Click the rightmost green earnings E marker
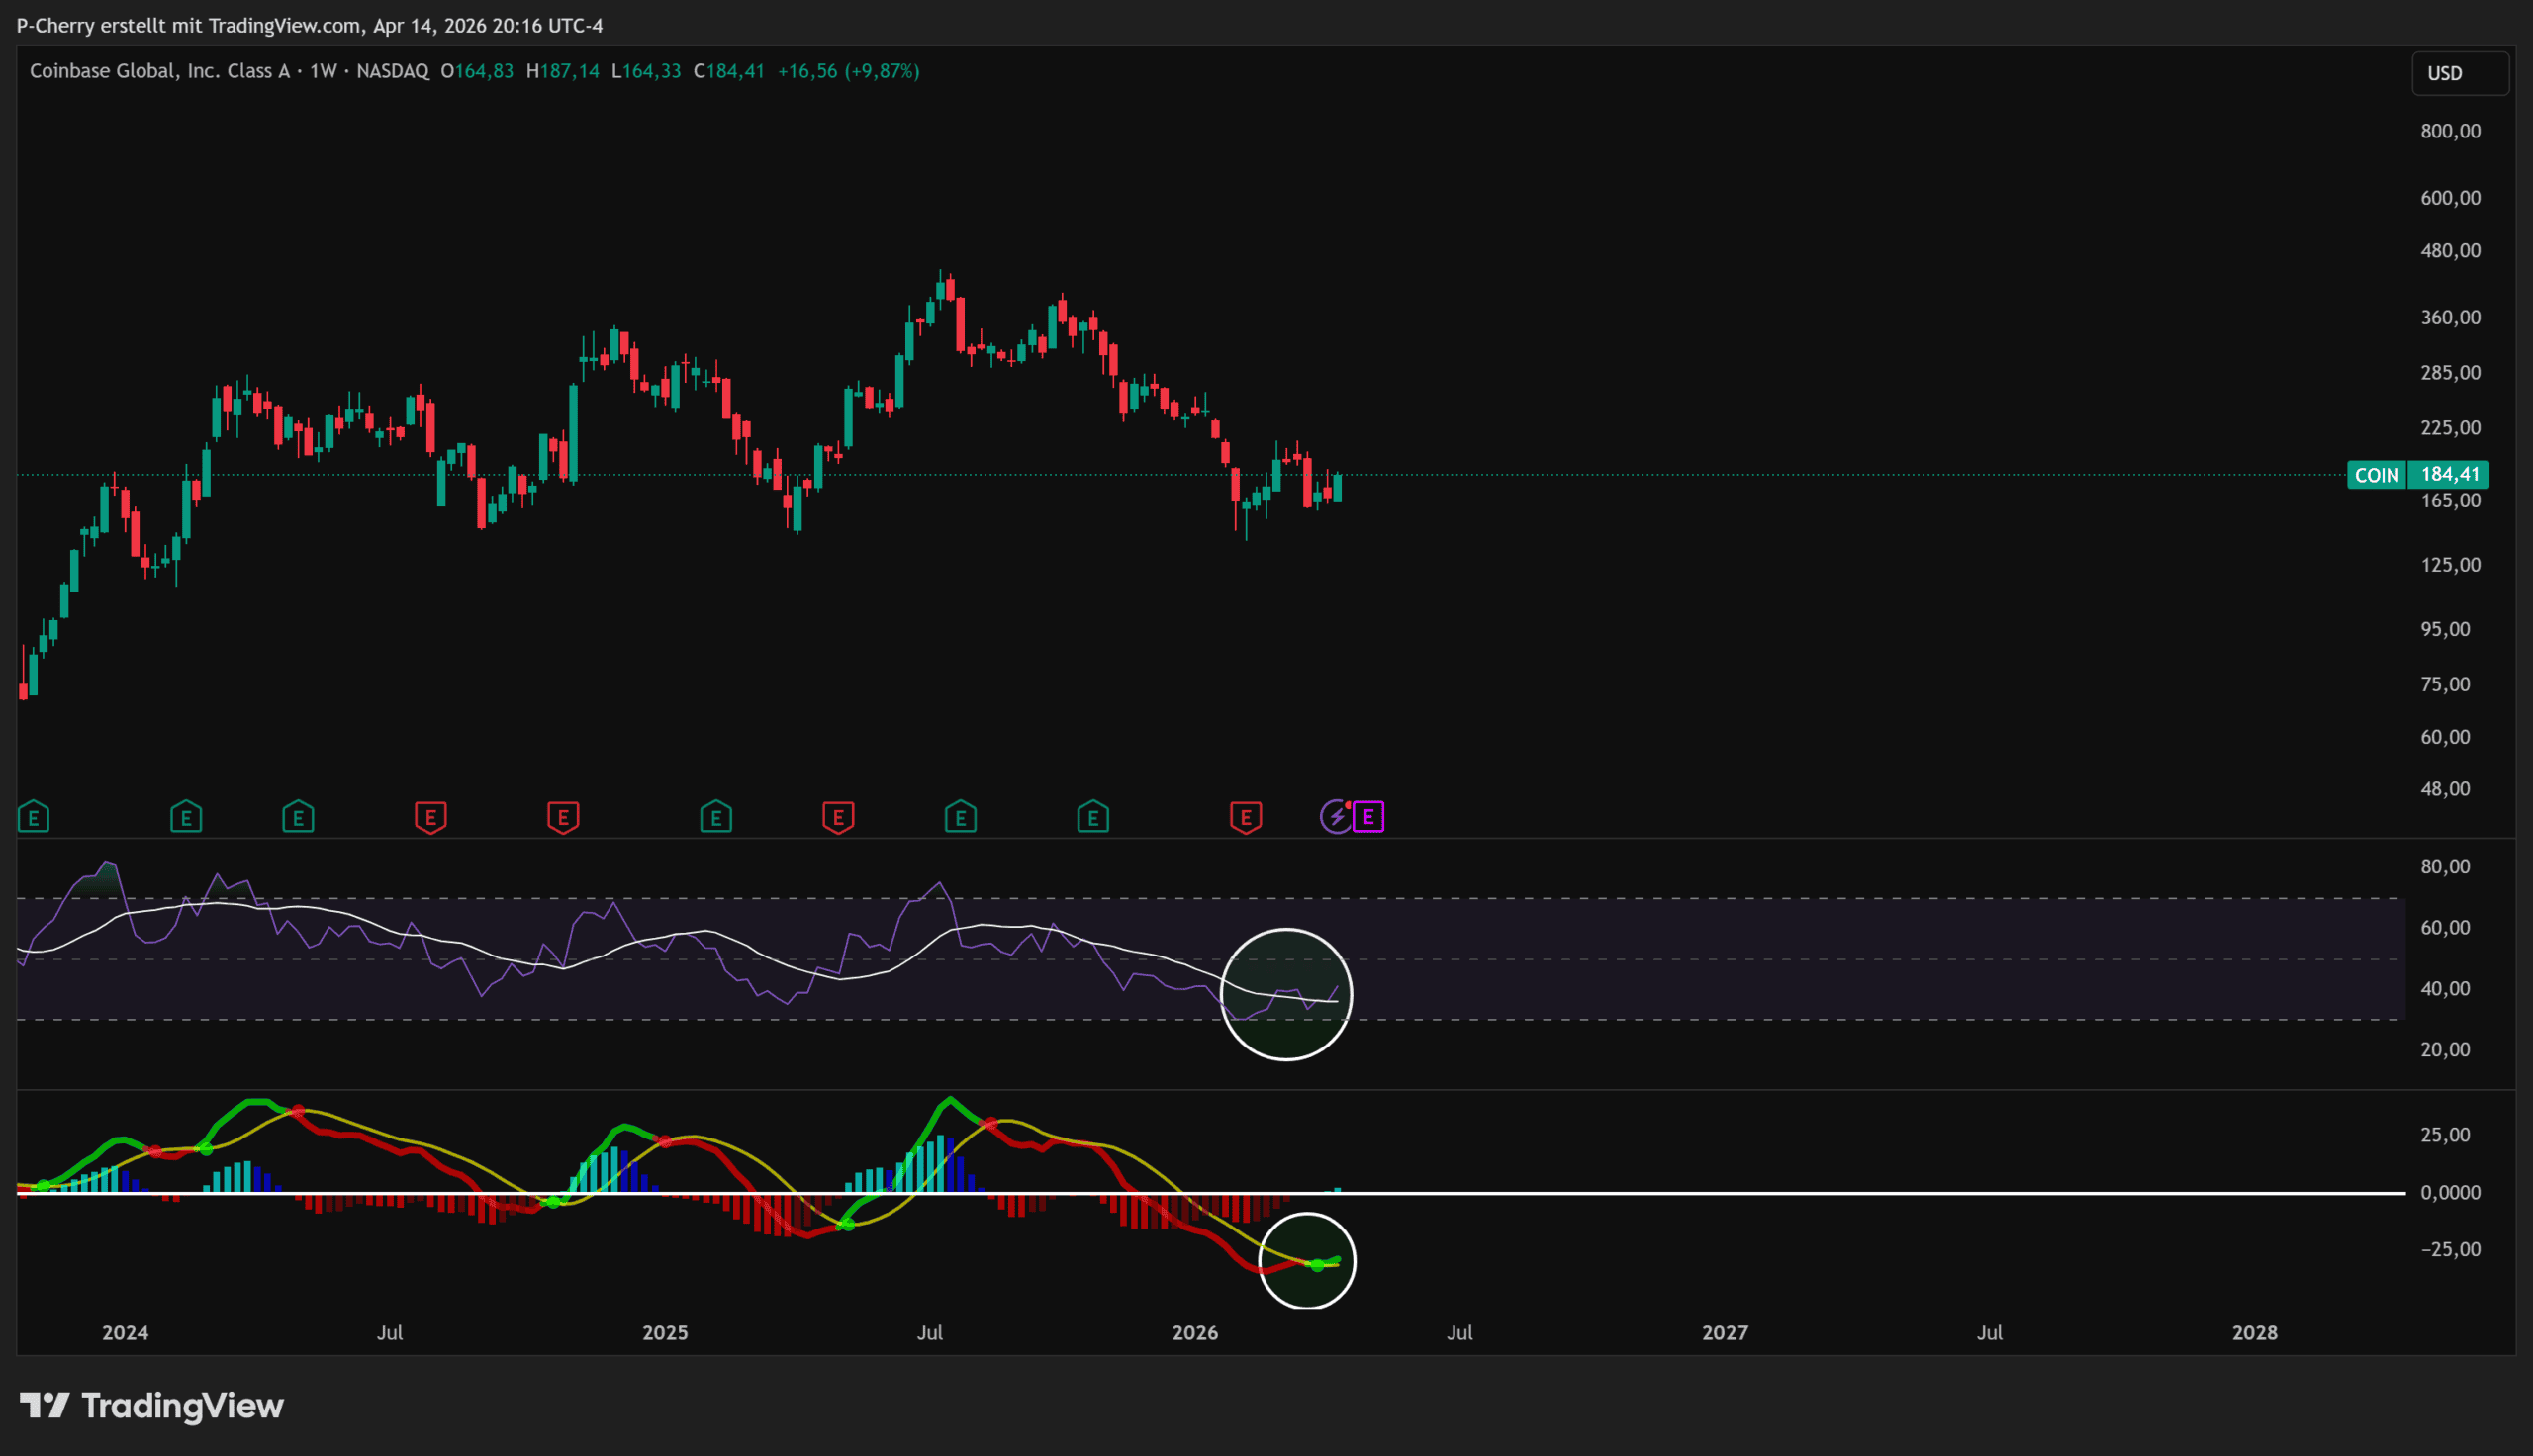This screenshot has height=1456, width=2533. coord(1092,818)
